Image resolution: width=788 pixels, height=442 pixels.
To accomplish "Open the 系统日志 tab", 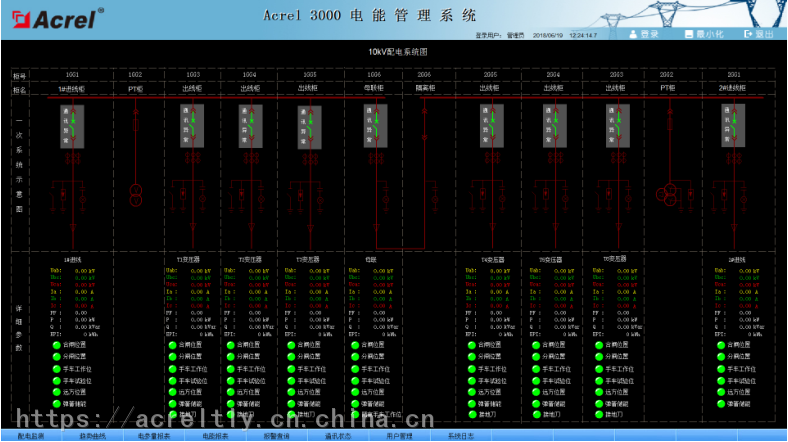I will tap(460, 436).
